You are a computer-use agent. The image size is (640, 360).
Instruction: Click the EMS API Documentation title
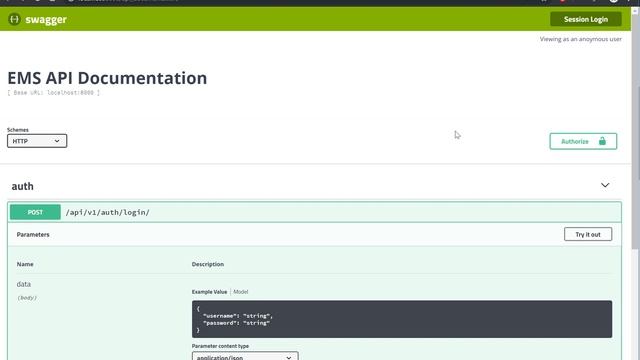coord(107,78)
